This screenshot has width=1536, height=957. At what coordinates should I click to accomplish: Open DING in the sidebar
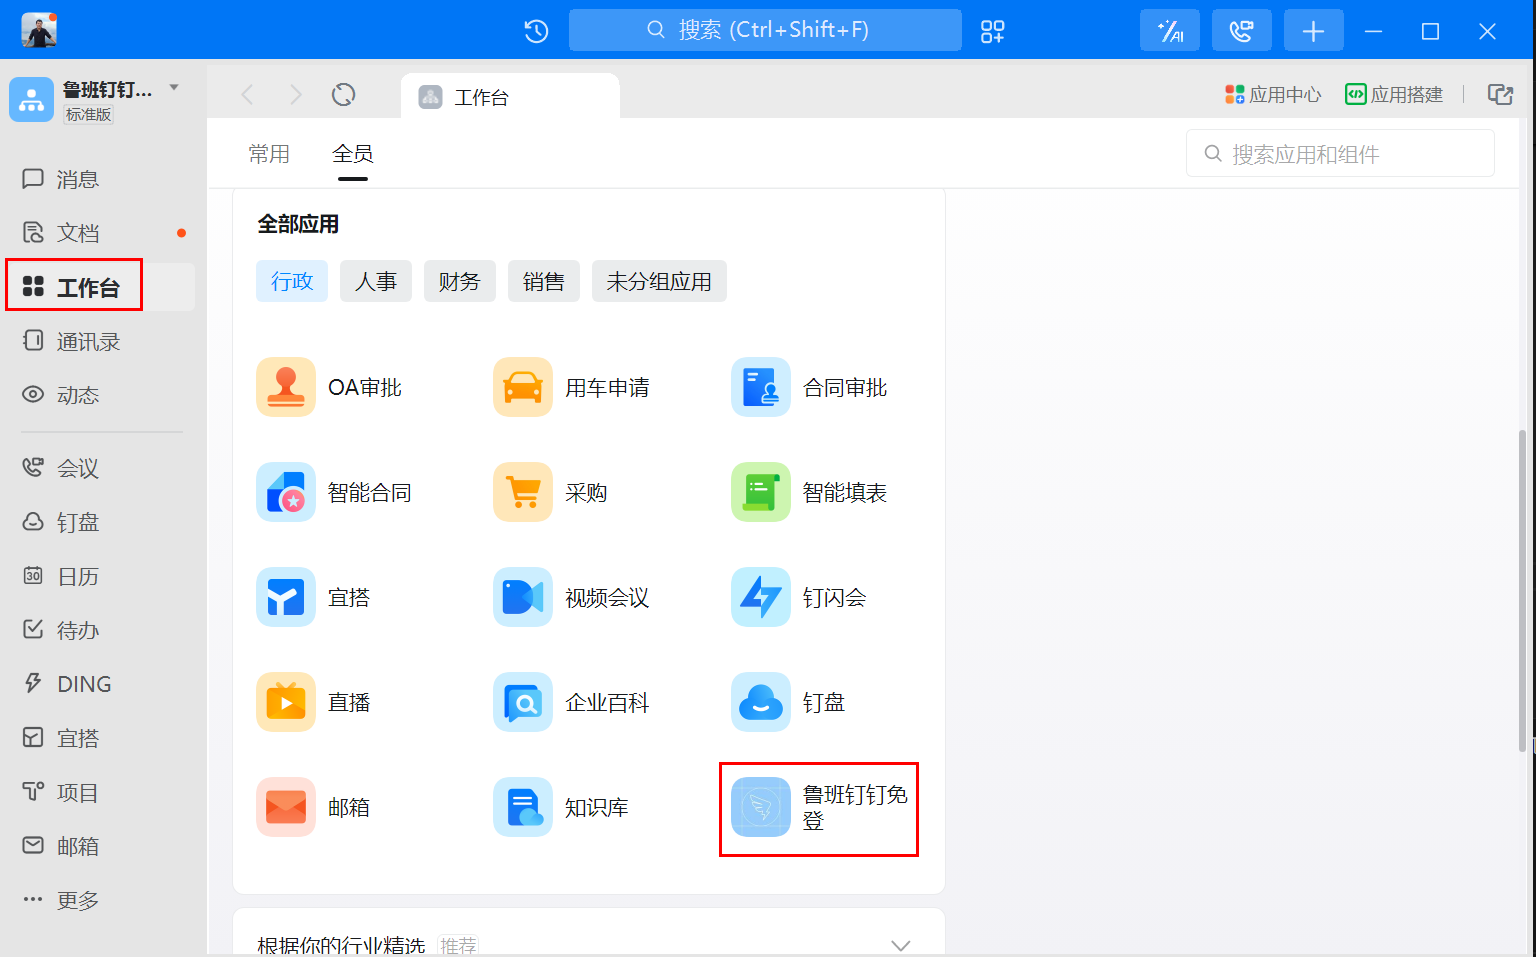point(67,684)
